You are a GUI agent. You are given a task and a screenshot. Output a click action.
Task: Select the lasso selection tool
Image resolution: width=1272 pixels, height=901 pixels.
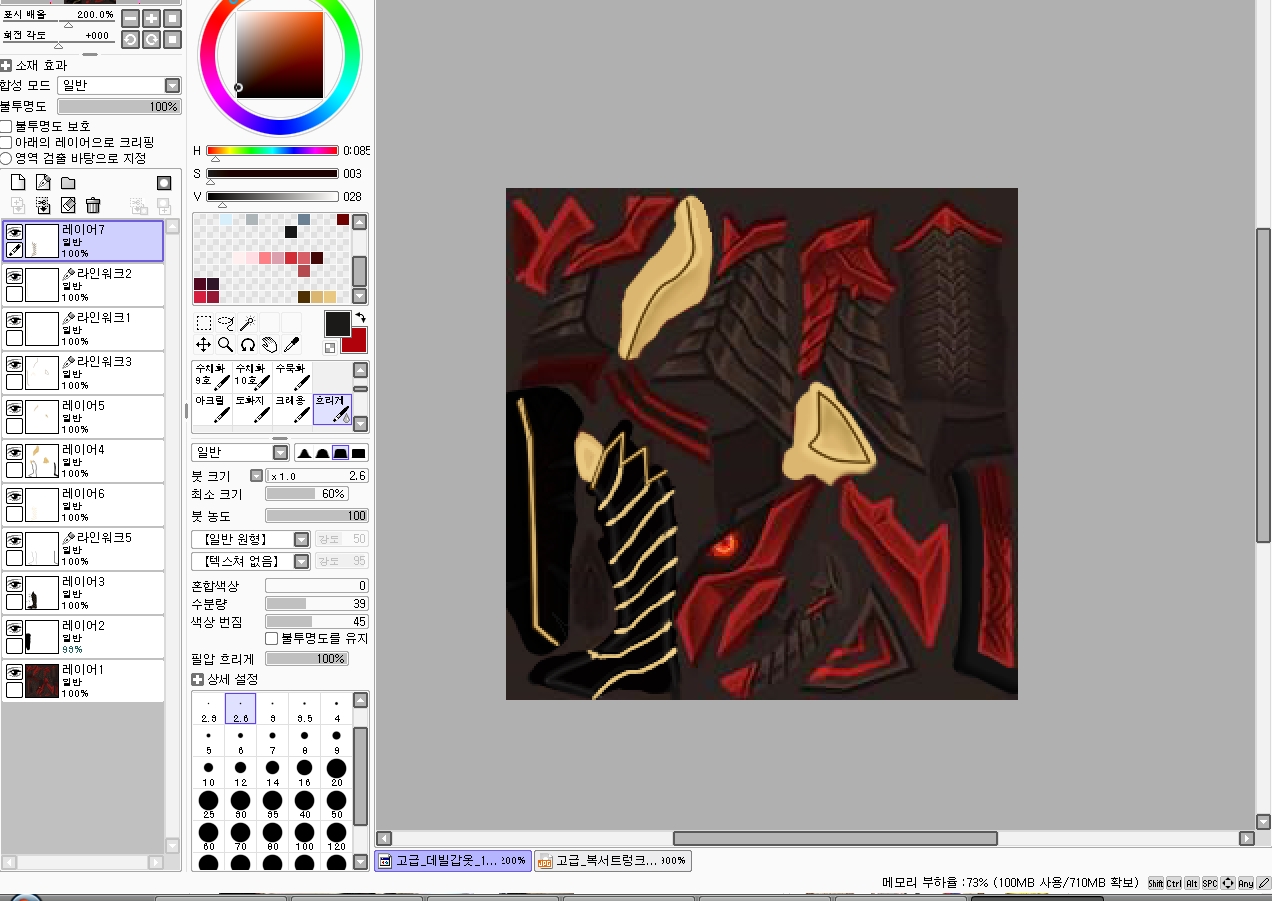225,322
